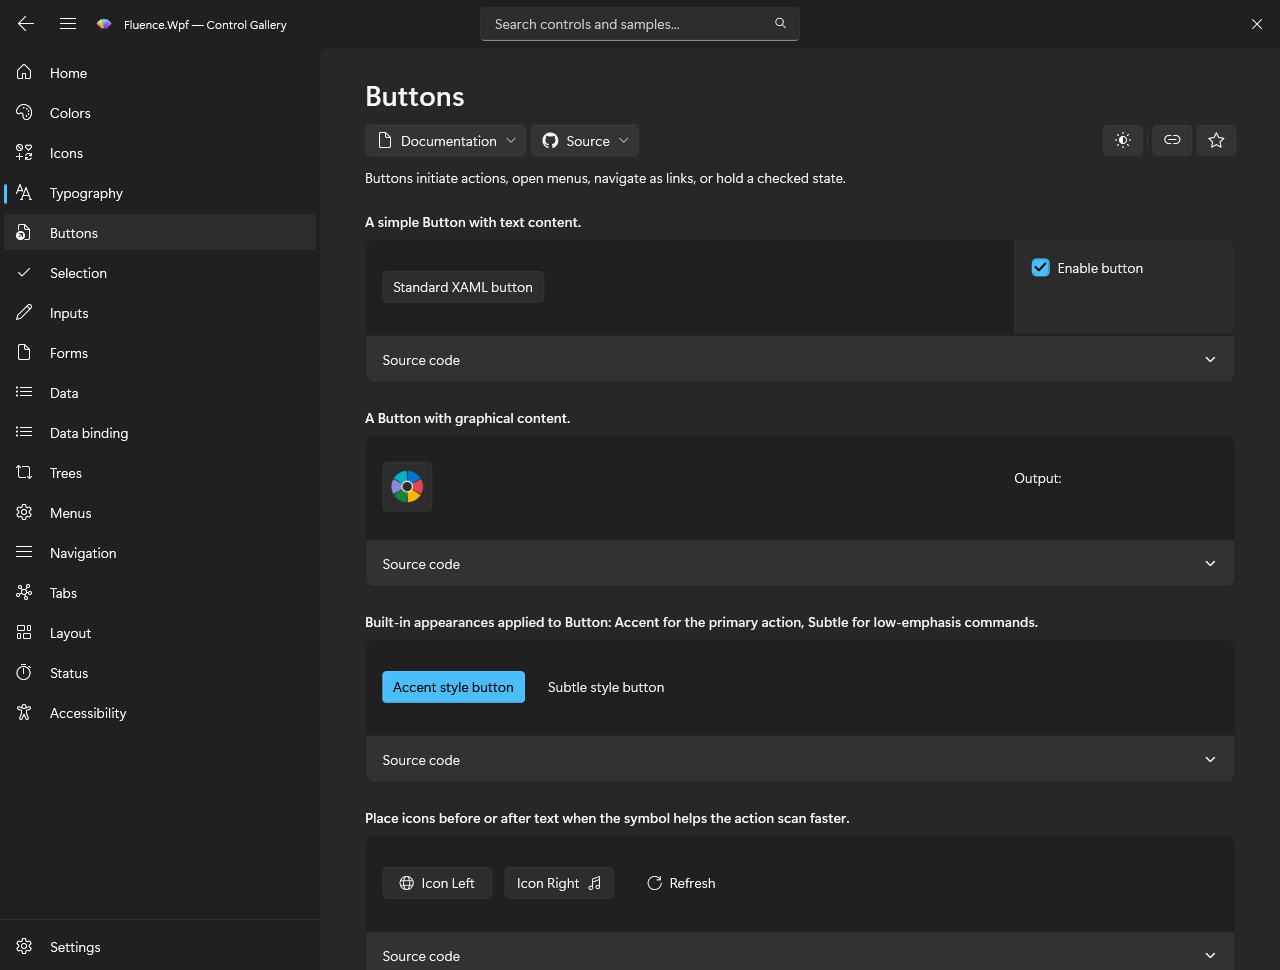The image size is (1280, 970).
Task: Click the Colors palette icon
Action: click(x=24, y=112)
